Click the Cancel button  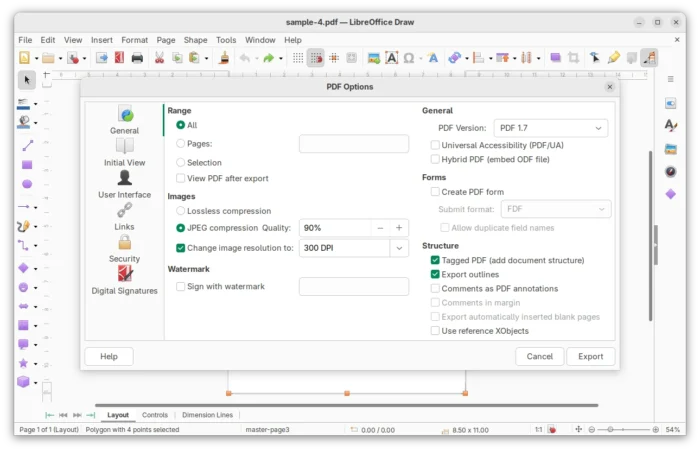[x=539, y=356]
